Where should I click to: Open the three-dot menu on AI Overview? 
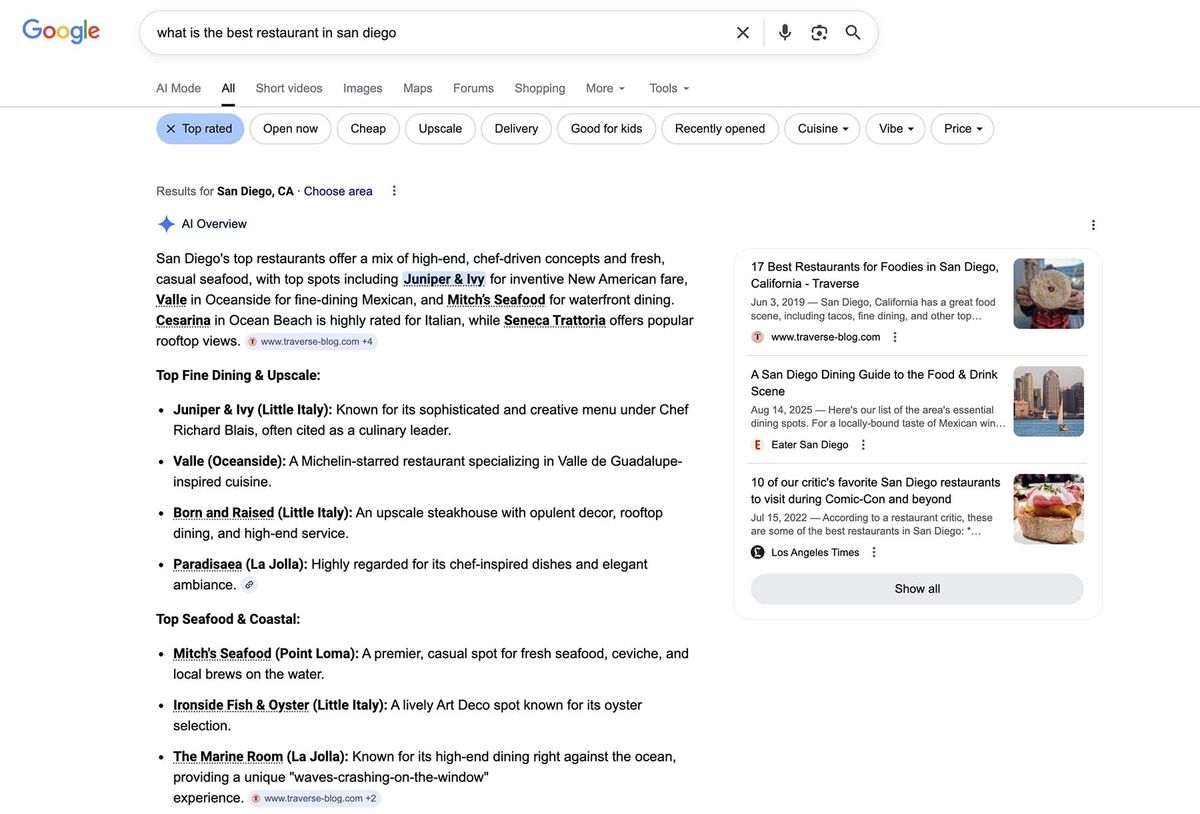(x=1092, y=224)
